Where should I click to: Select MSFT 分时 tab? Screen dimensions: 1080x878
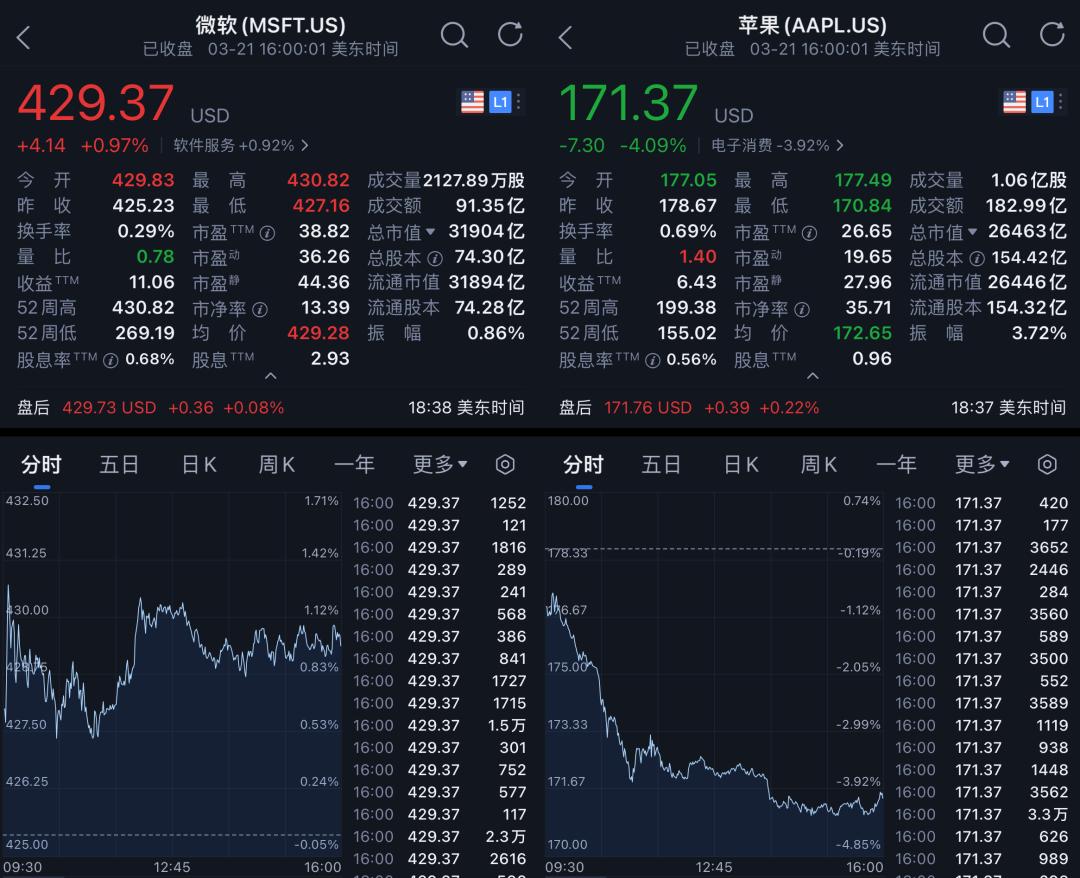(x=41, y=465)
